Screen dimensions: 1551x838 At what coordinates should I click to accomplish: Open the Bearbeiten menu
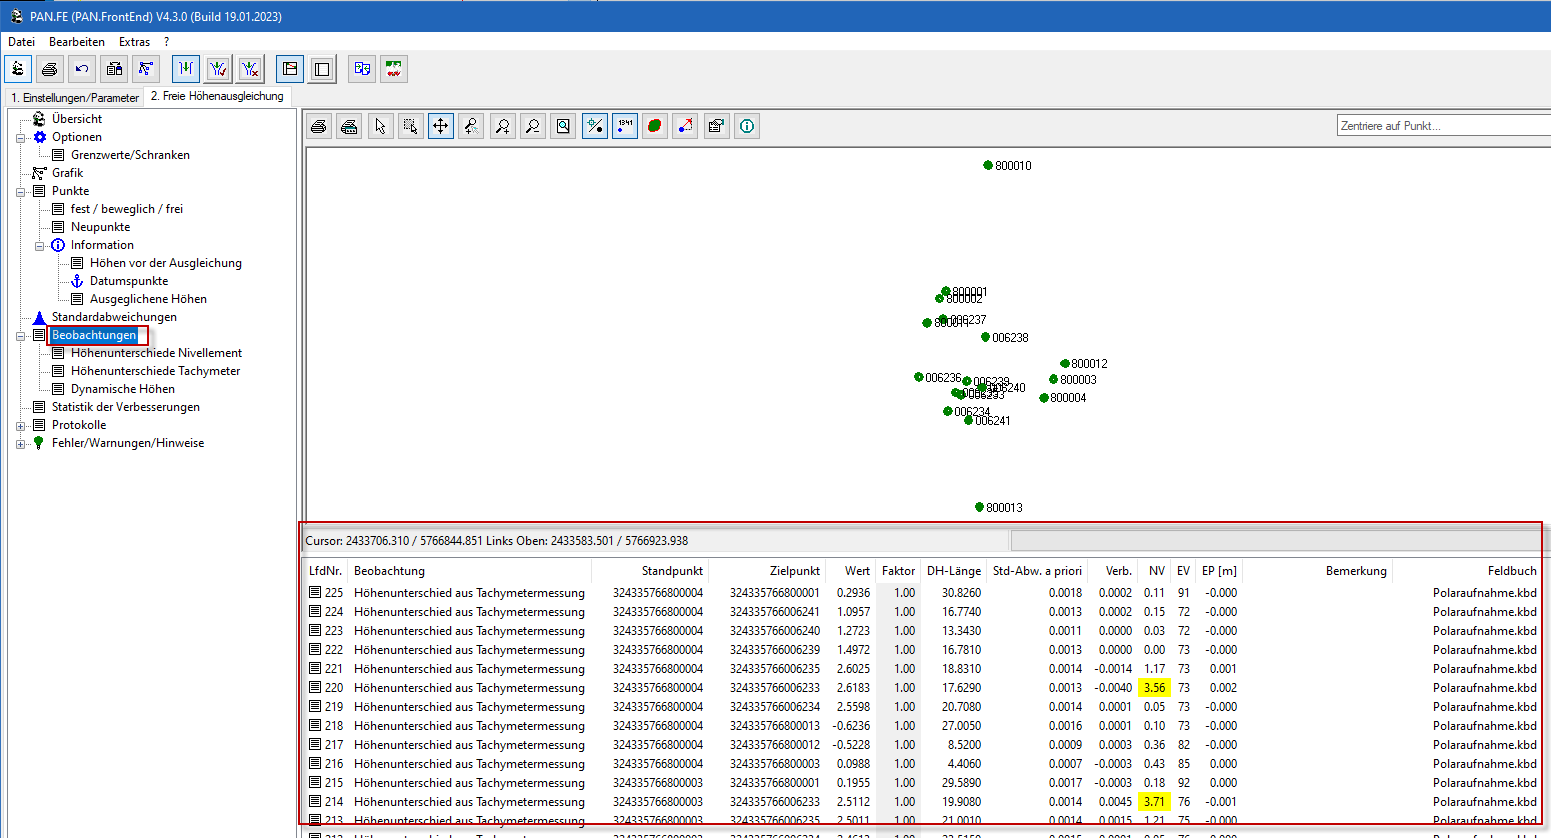[x=77, y=42]
